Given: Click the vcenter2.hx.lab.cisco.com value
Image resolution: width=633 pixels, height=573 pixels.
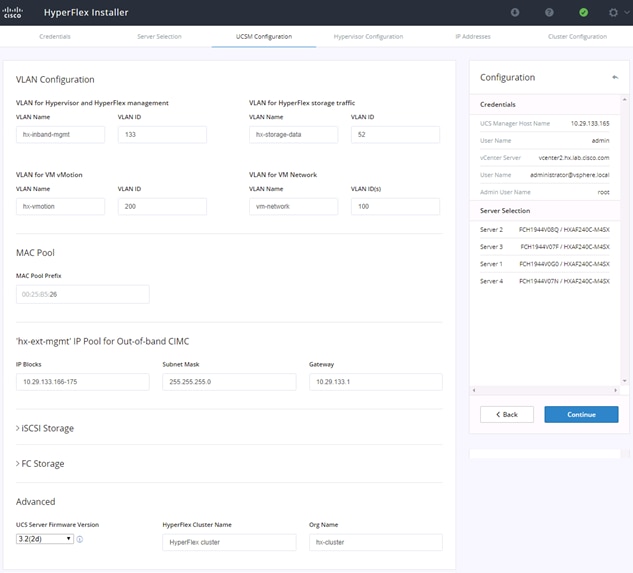Looking at the screenshot, I should coord(574,158).
